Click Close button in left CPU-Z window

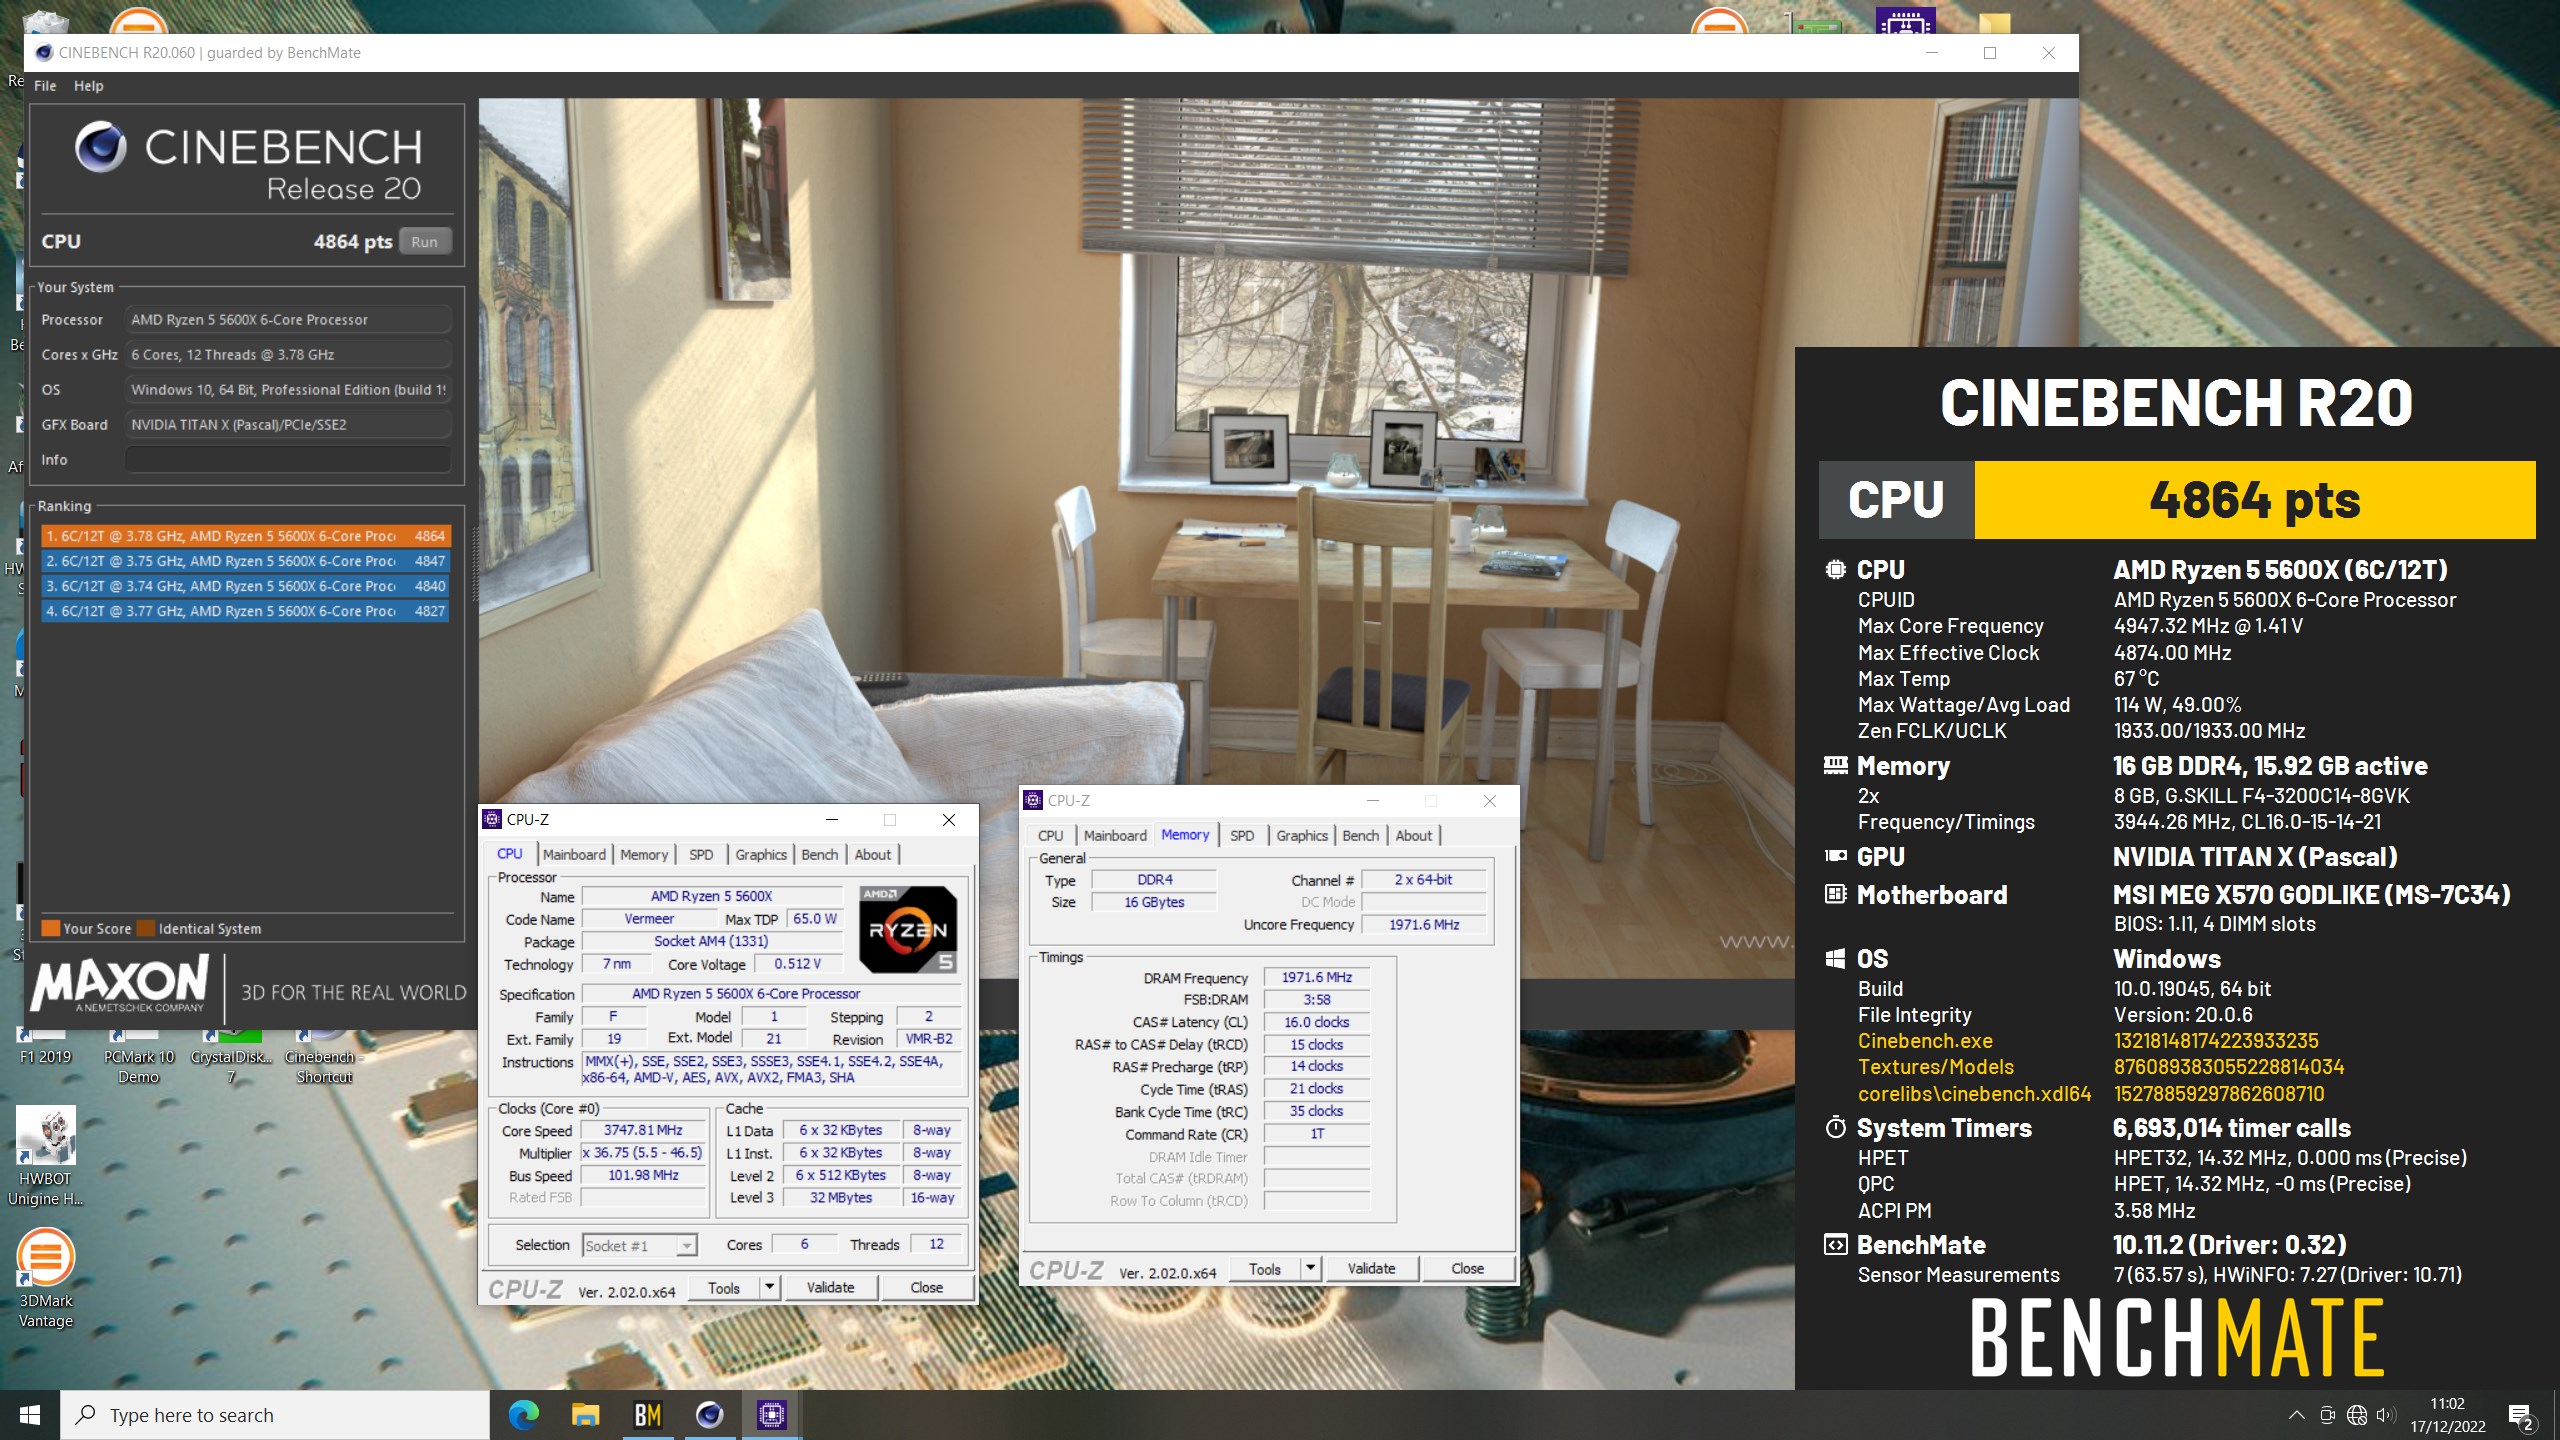[x=926, y=1288]
